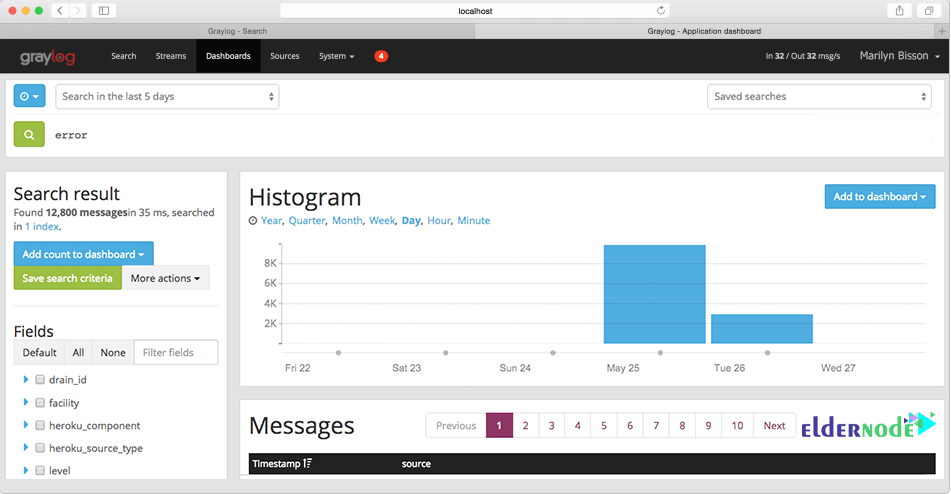Set histogram resolution to Minute

pos(474,221)
